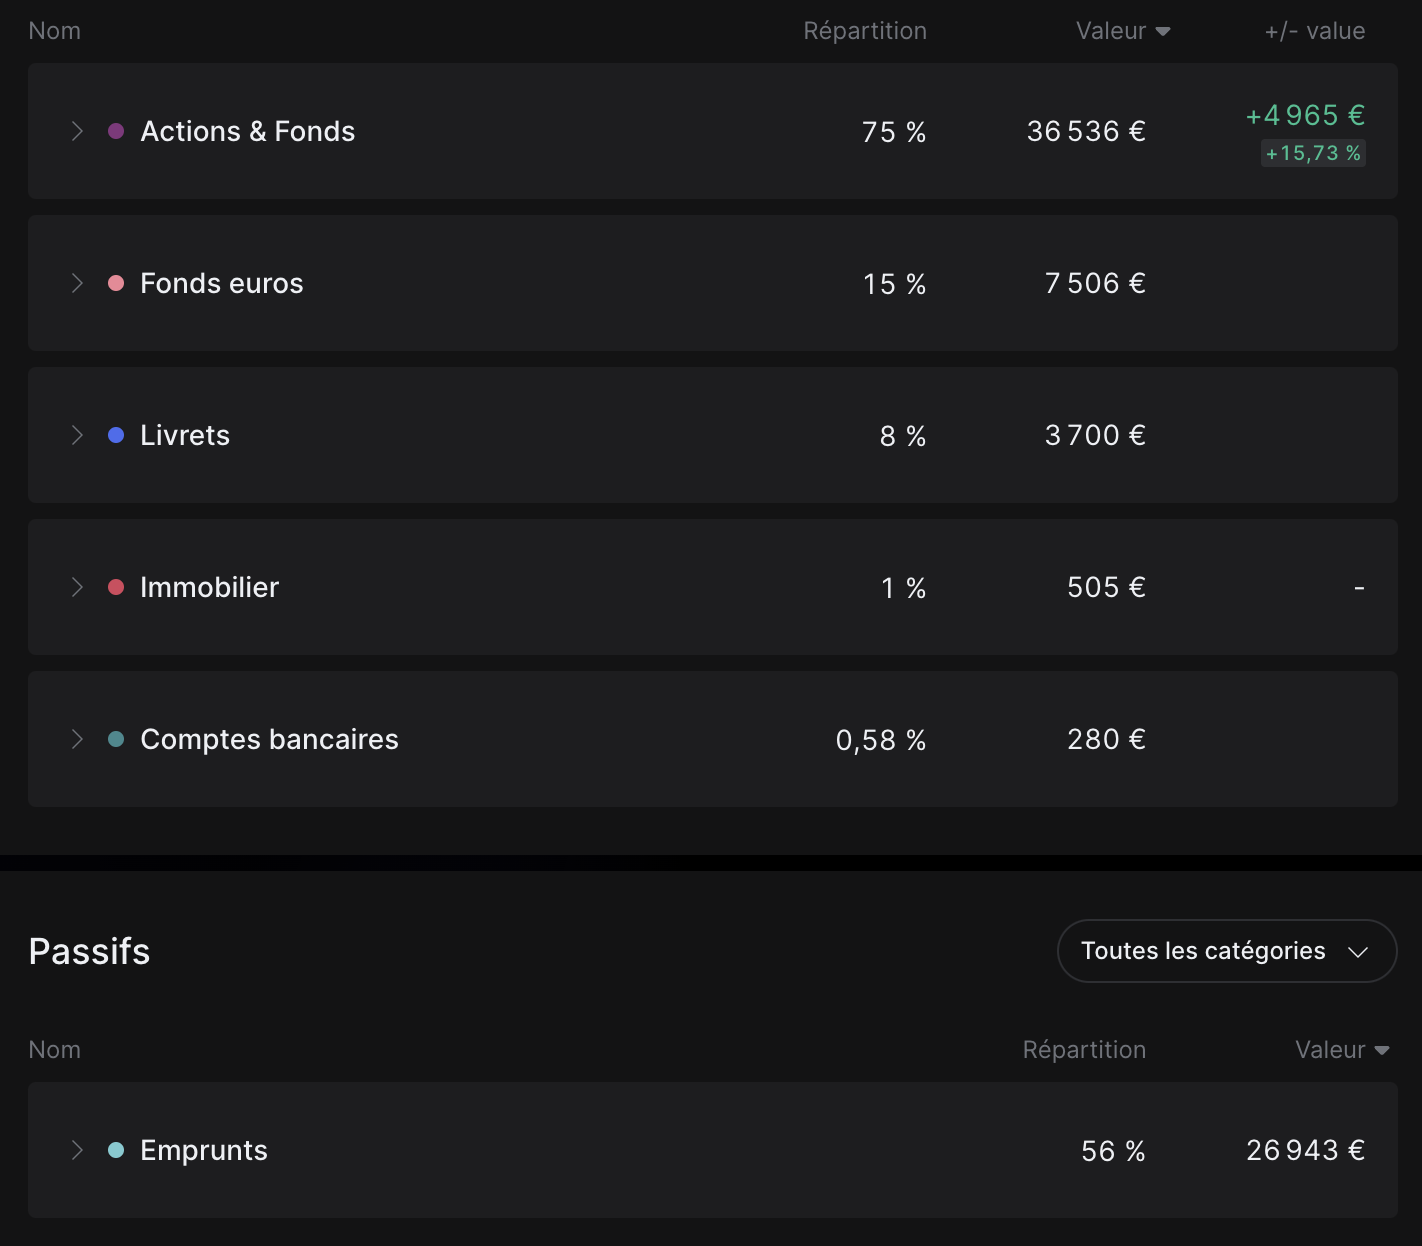Click the +15,73 % gain badge
1422x1246 pixels.
pos(1313,153)
